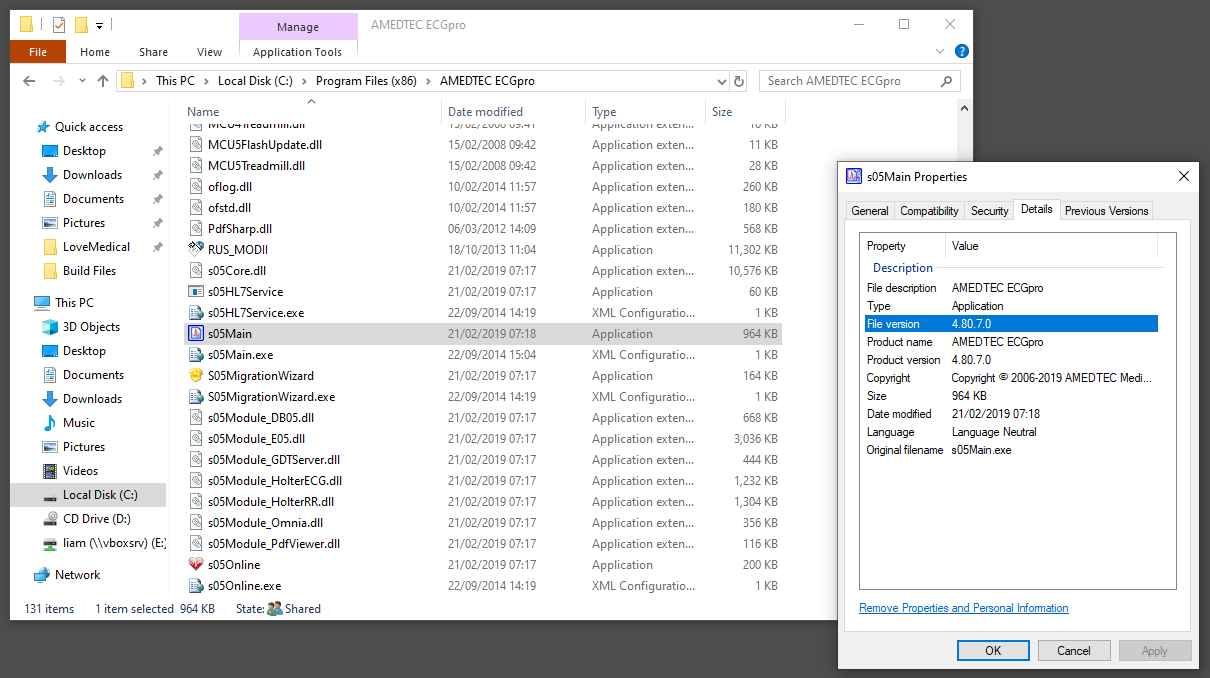Select the Copyright property row
This screenshot has width=1210, height=678.
(1011, 378)
